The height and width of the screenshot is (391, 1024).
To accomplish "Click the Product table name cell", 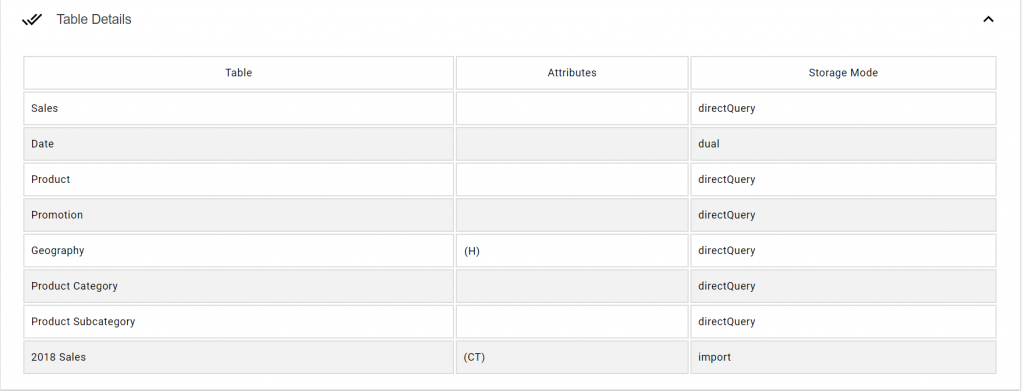I will coord(238,180).
